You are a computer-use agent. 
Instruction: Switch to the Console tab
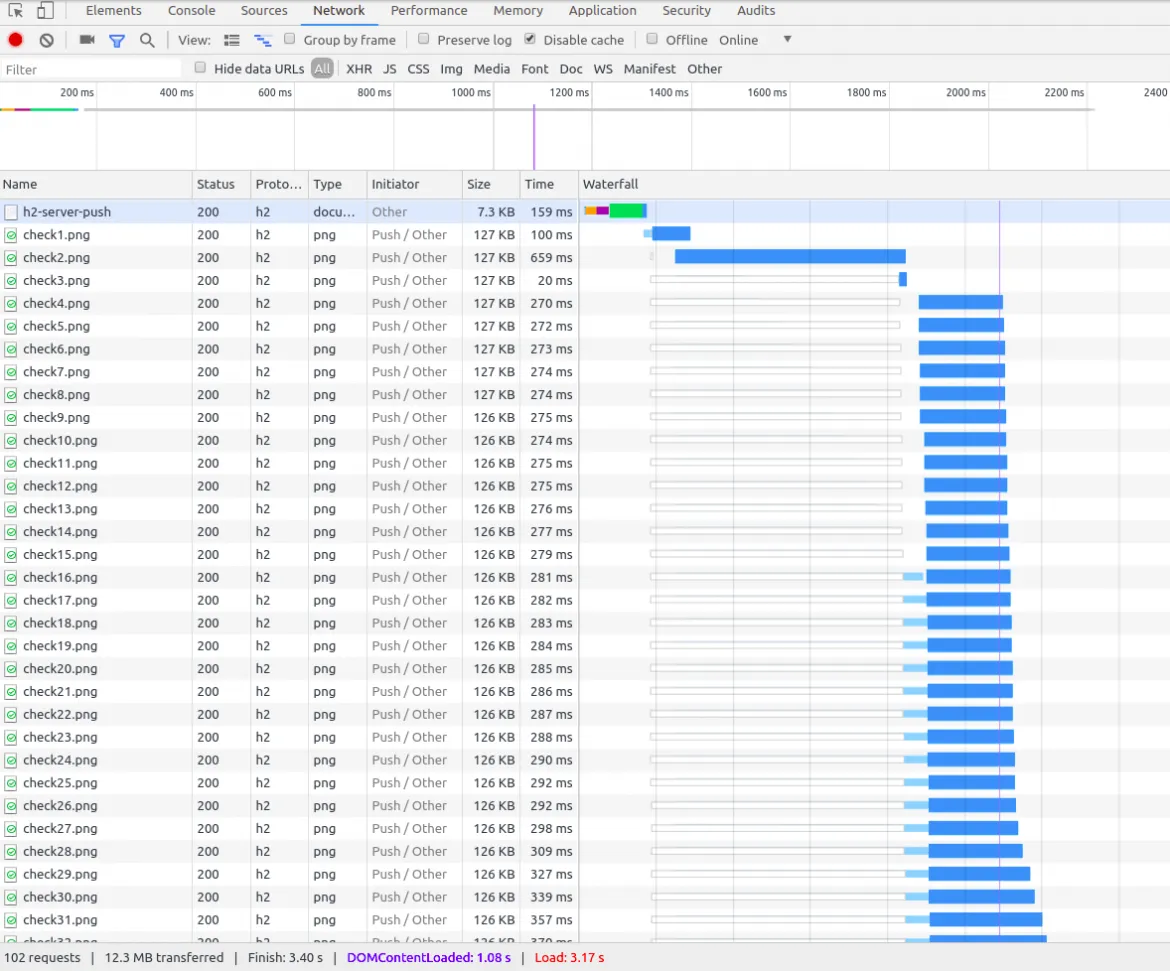[192, 10]
